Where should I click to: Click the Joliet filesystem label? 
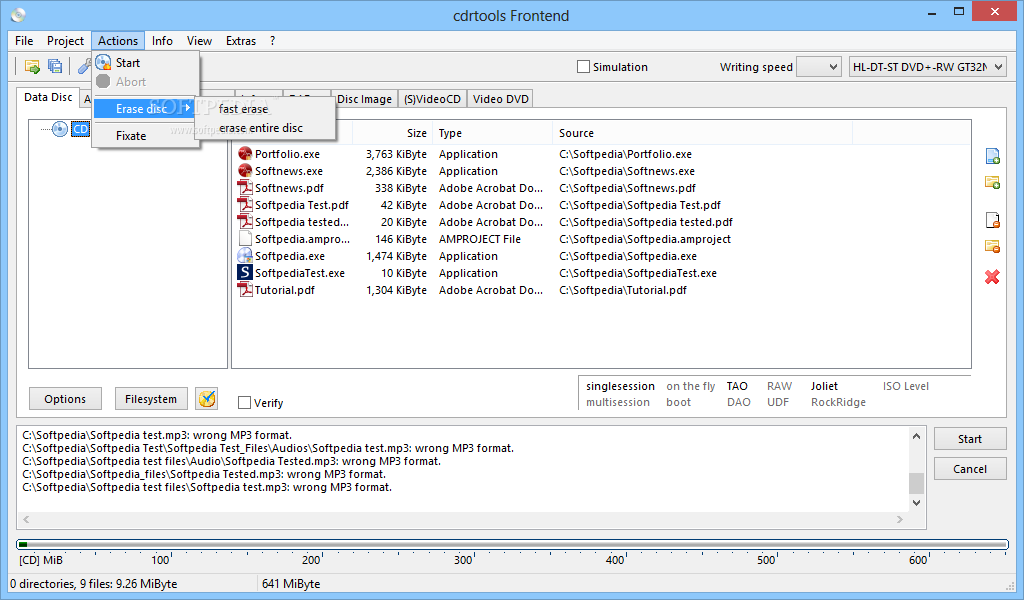[824, 386]
